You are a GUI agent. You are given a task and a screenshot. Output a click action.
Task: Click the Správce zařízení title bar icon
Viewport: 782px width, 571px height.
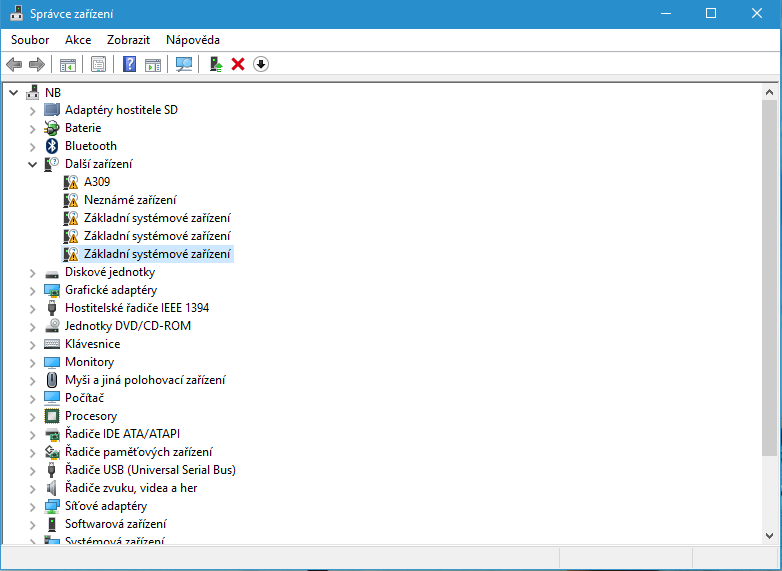point(16,13)
